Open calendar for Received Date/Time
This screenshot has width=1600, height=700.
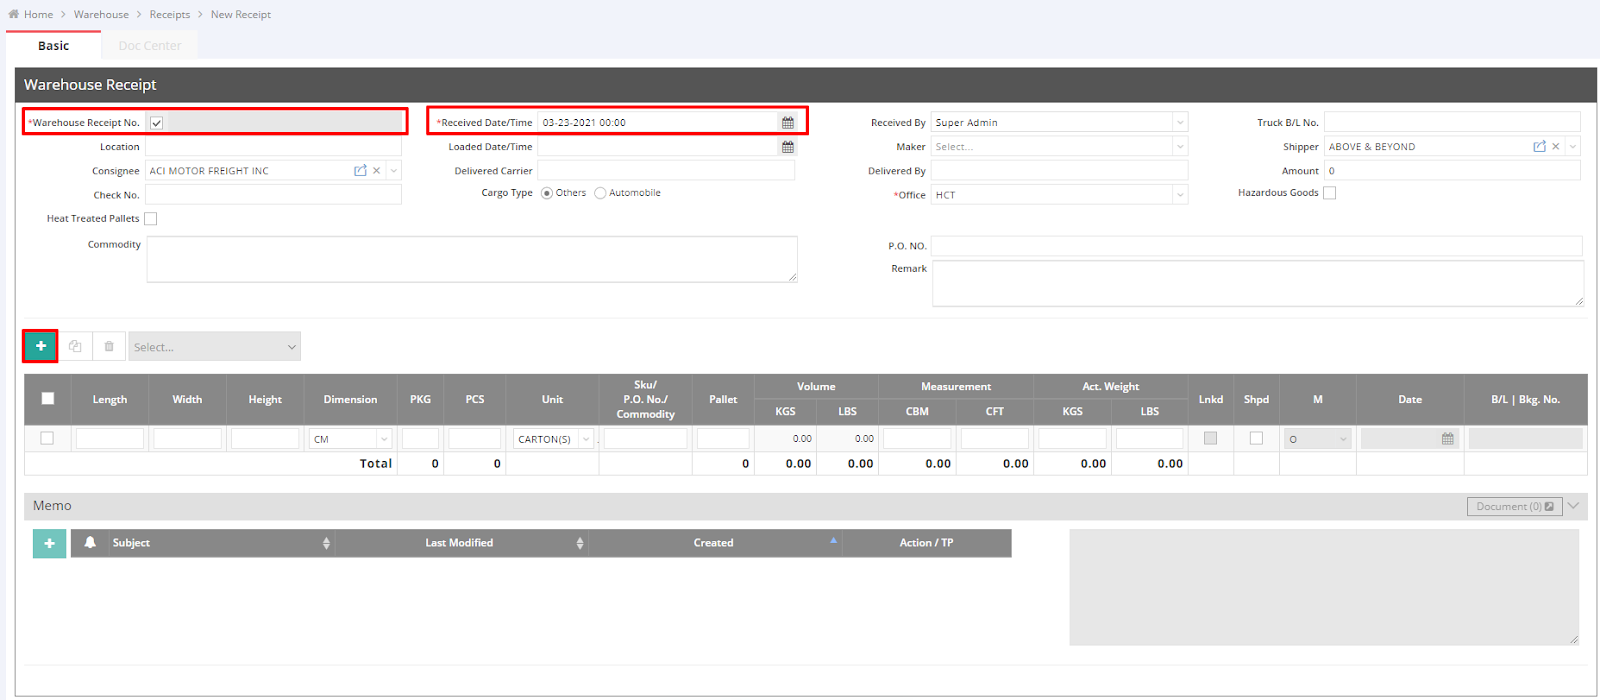coord(788,123)
